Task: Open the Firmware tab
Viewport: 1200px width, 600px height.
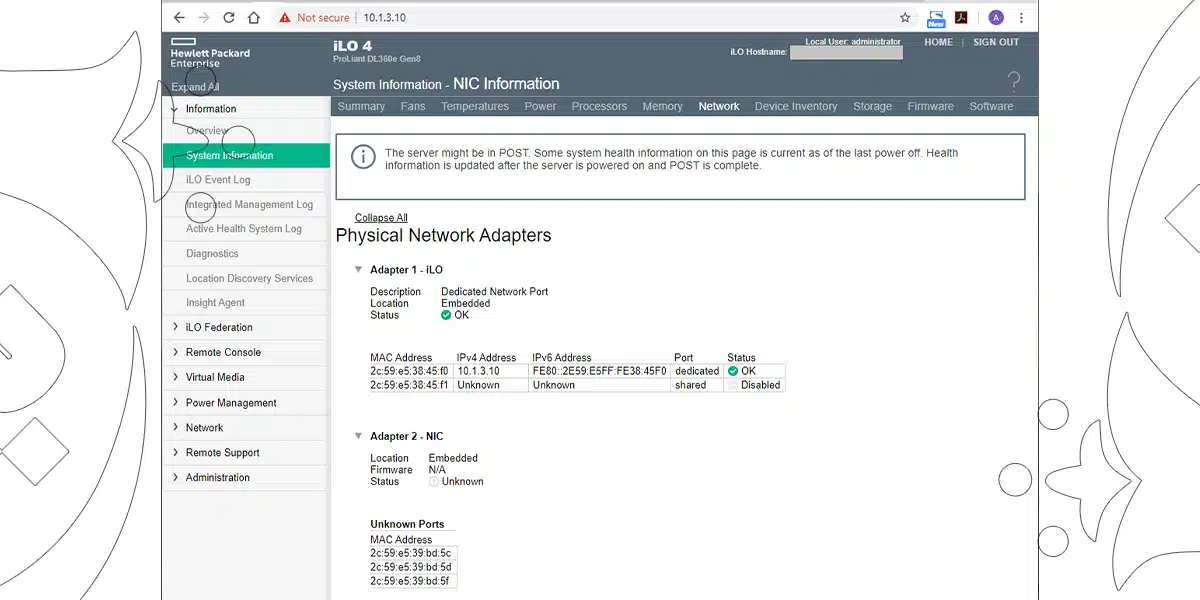Action: pyautogui.click(x=930, y=106)
